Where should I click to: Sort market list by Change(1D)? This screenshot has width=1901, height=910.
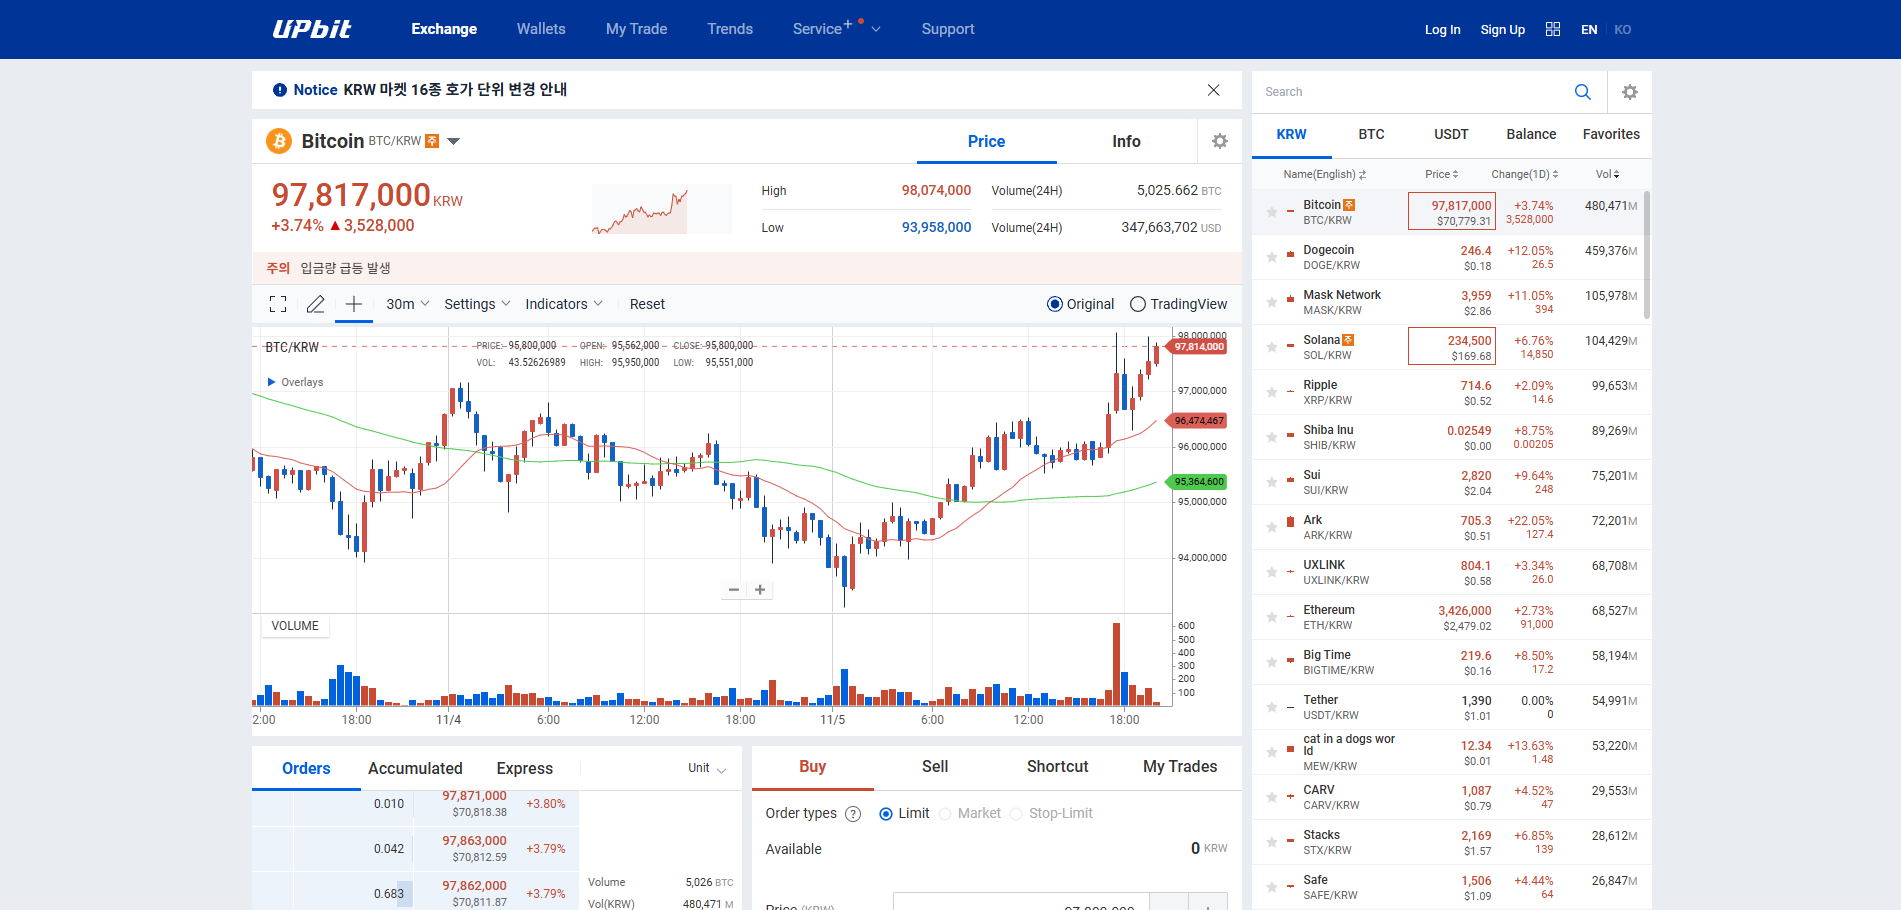[x=1525, y=174]
